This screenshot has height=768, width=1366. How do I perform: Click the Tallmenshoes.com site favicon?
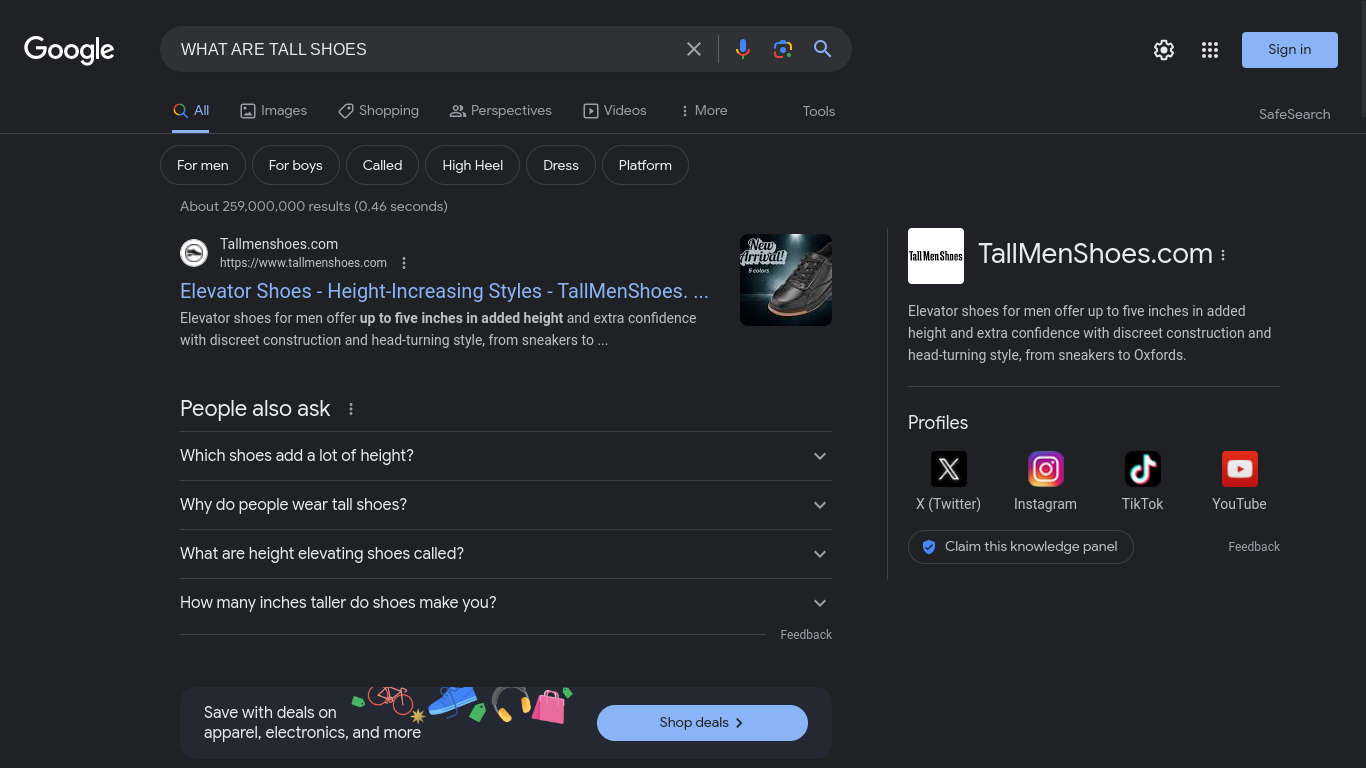click(x=194, y=253)
